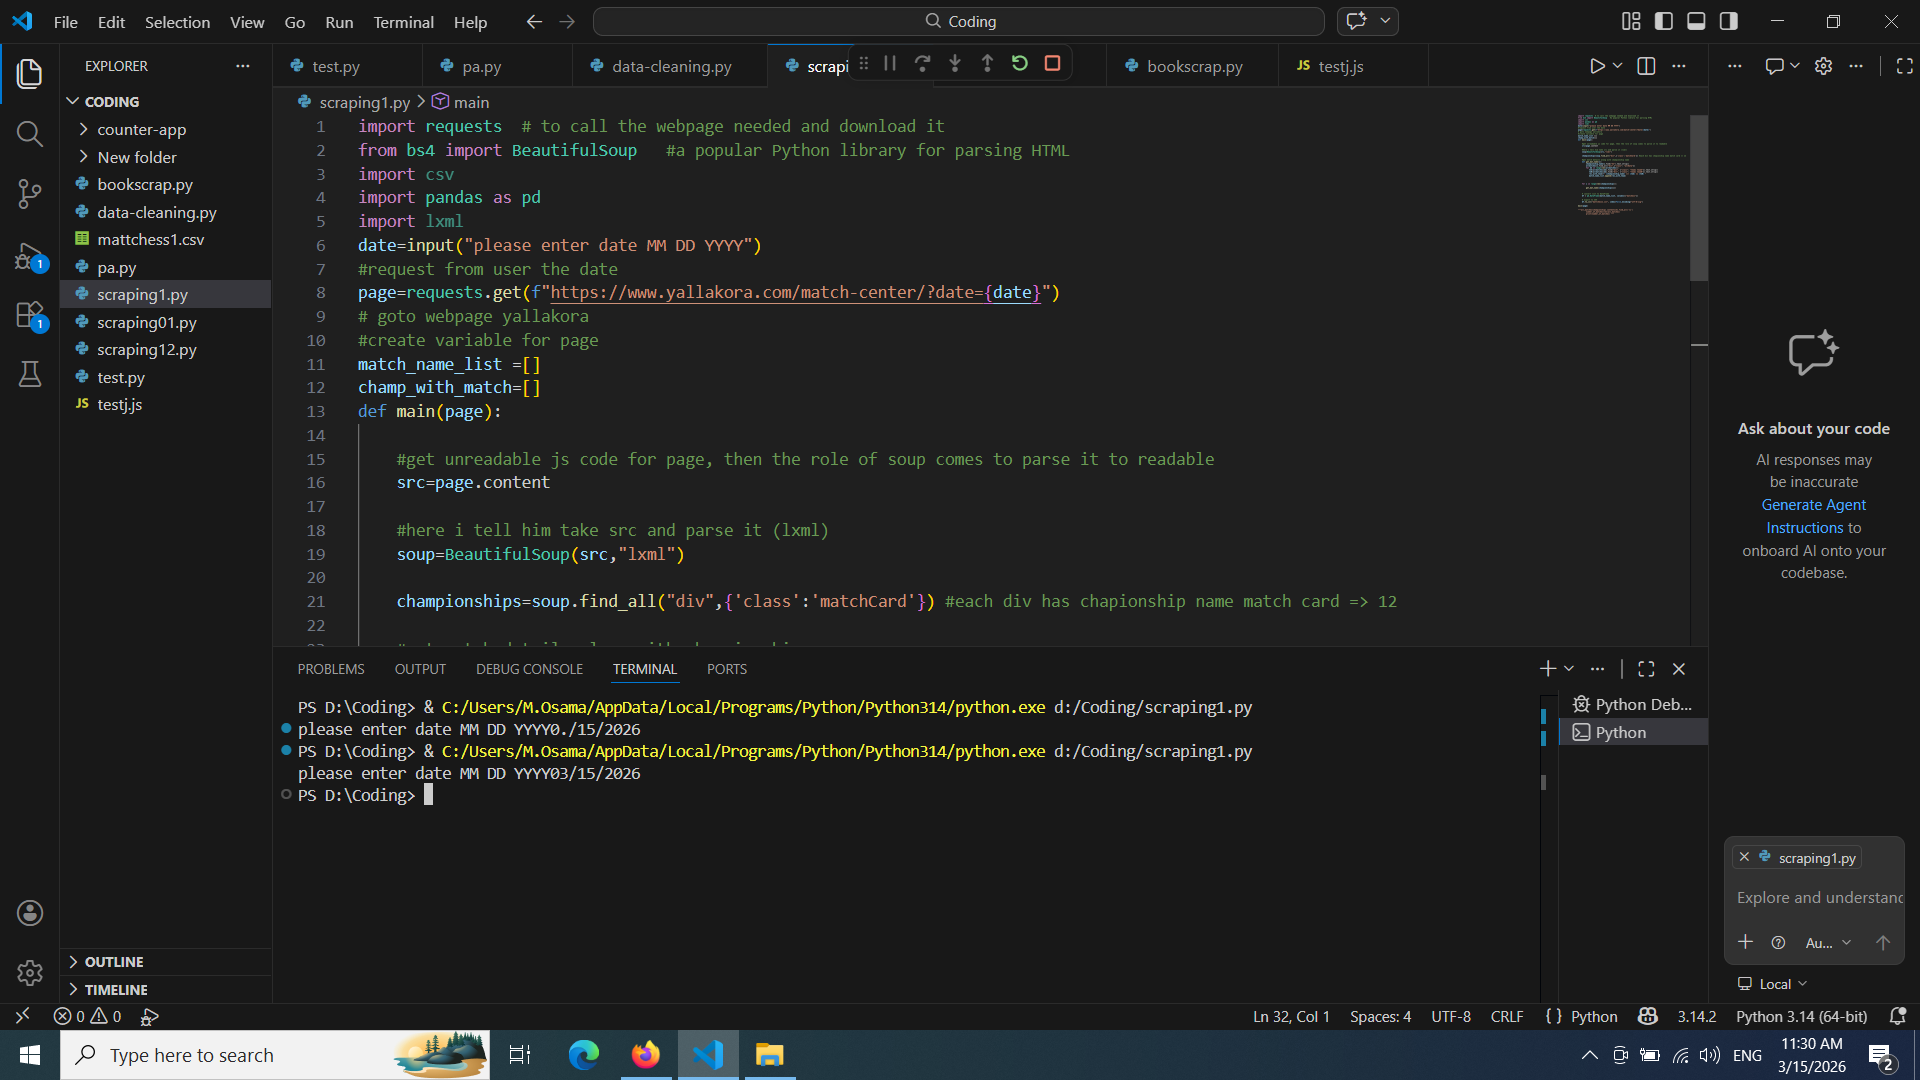
Task: Open the Run and Debug view
Action: coord(30,257)
